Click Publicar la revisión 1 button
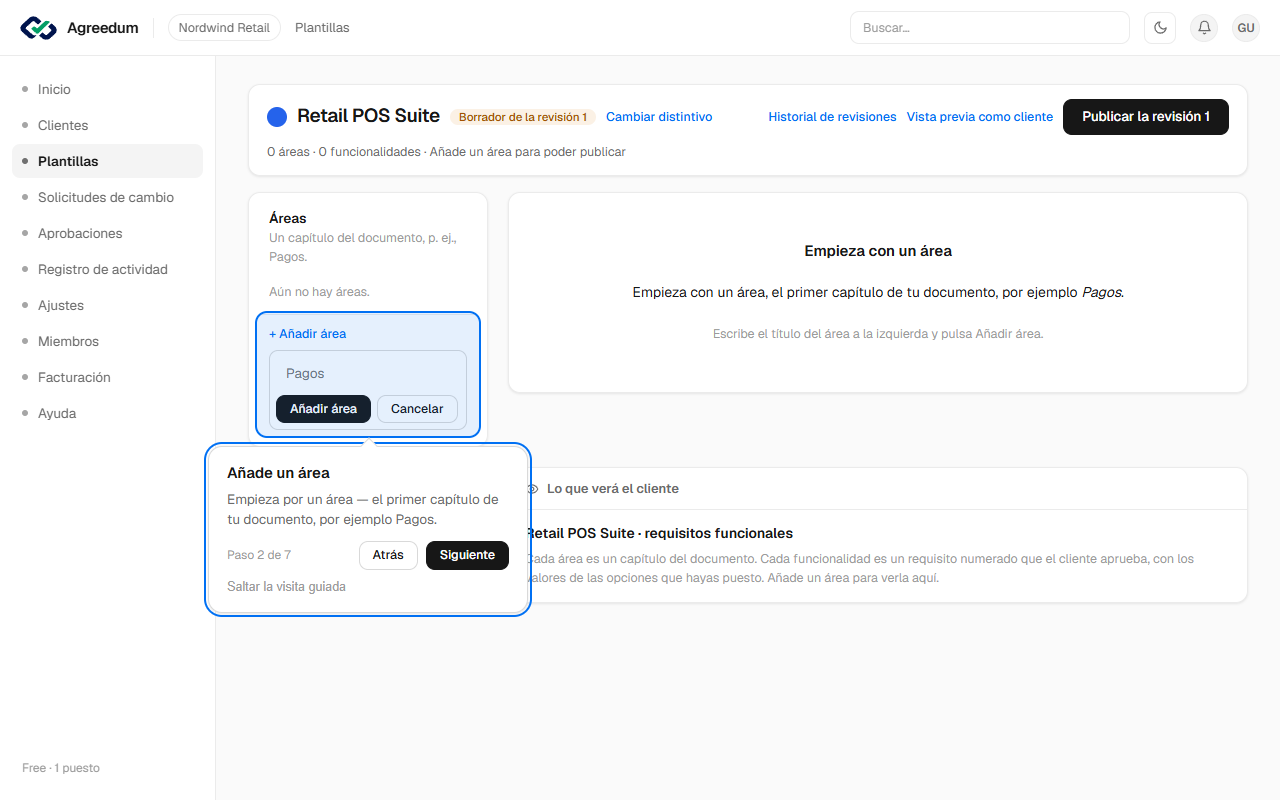The height and width of the screenshot is (800, 1280). pos(1146,117)
